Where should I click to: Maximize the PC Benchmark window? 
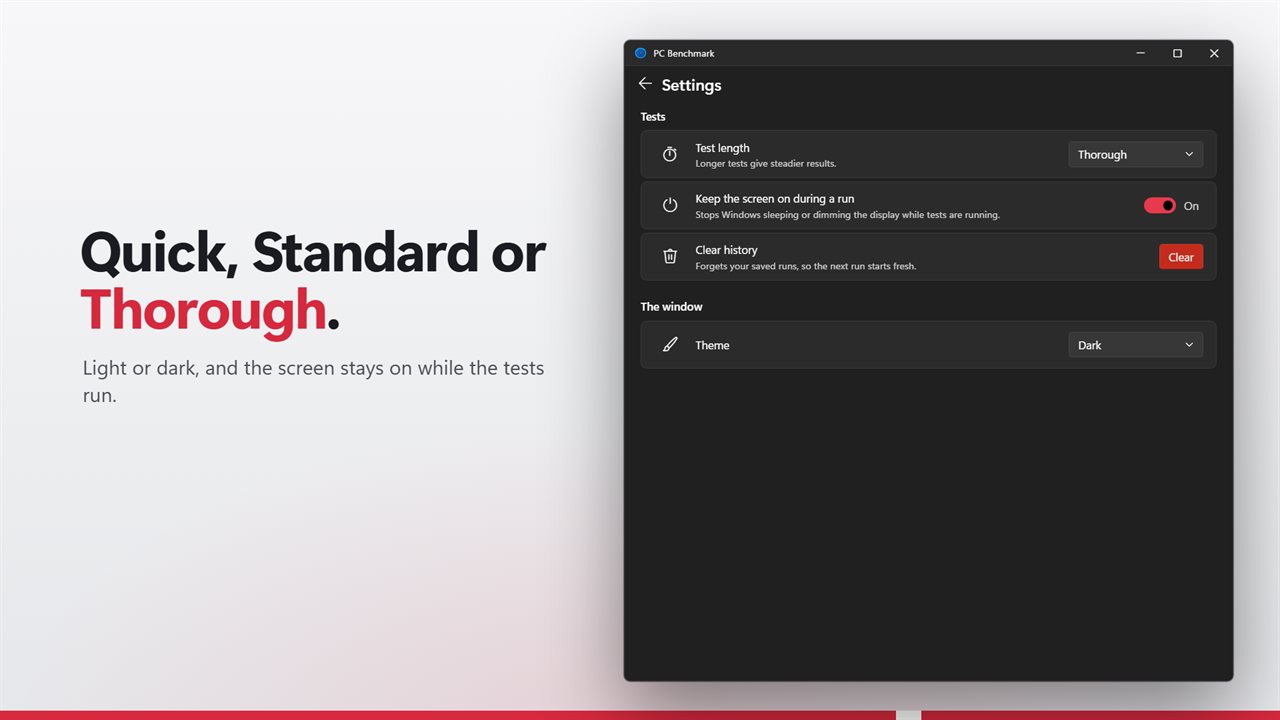click(1177, 53)
